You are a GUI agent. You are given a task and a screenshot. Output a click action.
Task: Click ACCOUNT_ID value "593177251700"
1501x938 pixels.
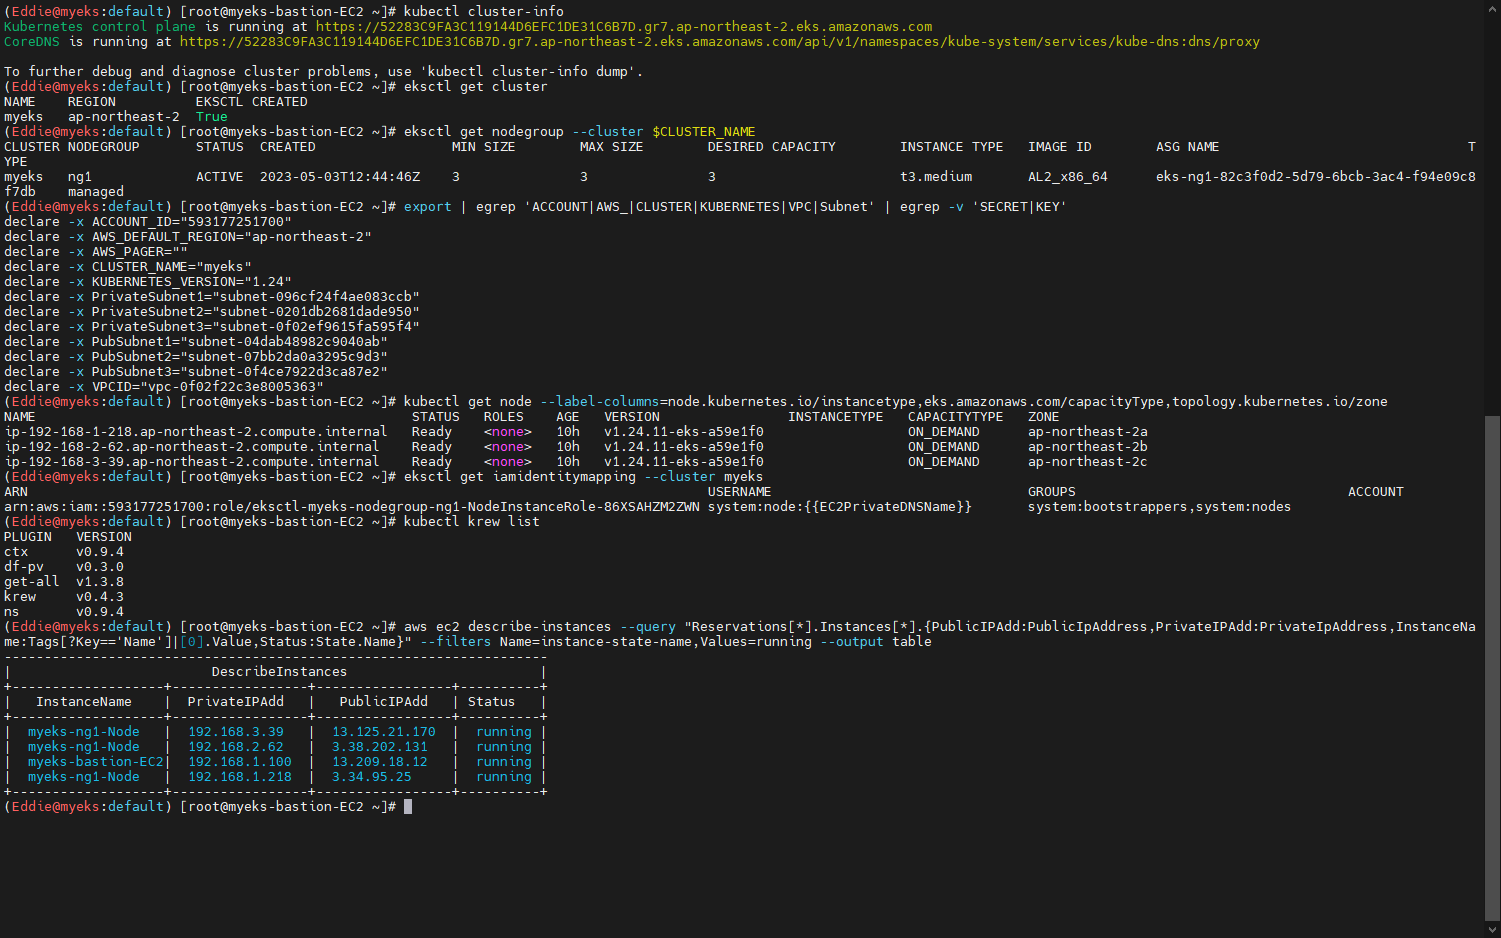click(236, 222)
